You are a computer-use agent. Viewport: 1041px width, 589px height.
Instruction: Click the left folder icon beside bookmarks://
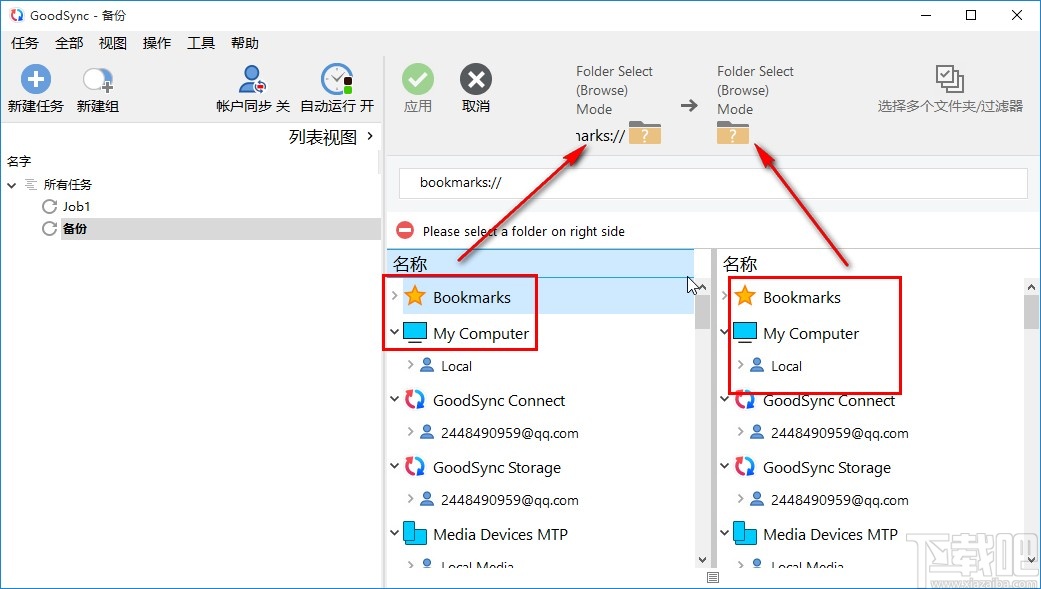coord(645,133)
